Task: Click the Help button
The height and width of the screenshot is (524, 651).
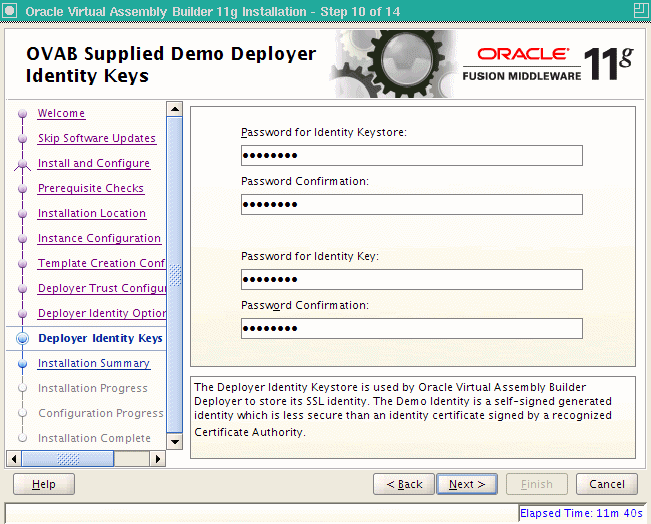Action: pyautogui.click(x=44, y=484)
